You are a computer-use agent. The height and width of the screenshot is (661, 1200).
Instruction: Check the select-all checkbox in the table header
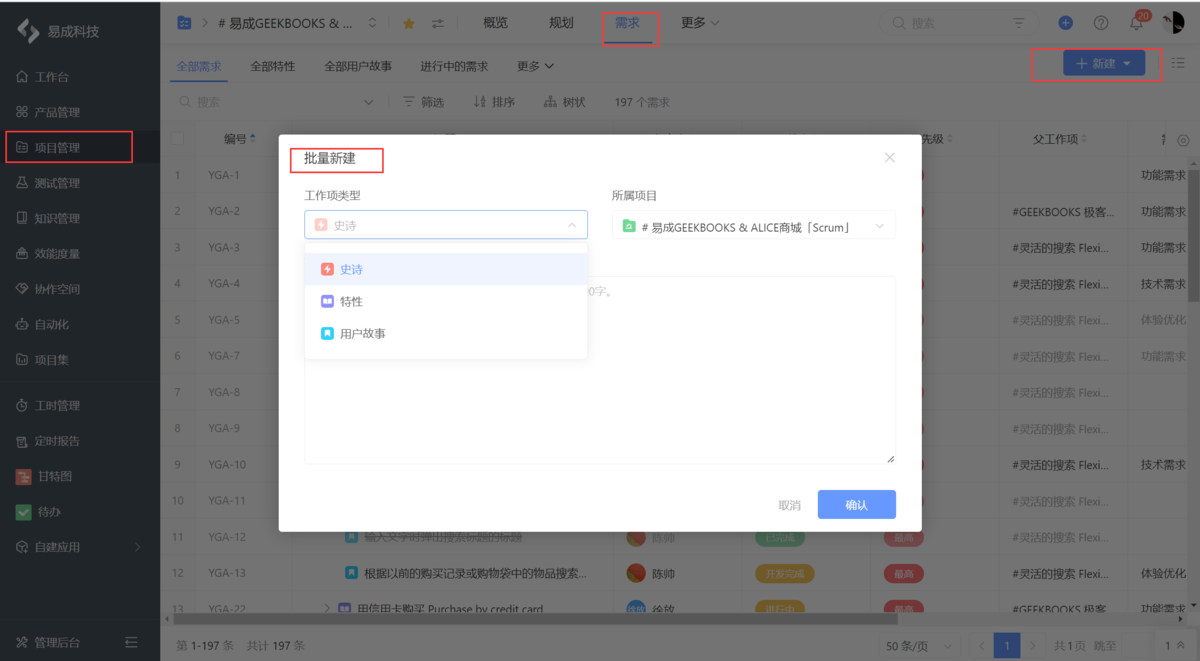(x=178, y=139)
